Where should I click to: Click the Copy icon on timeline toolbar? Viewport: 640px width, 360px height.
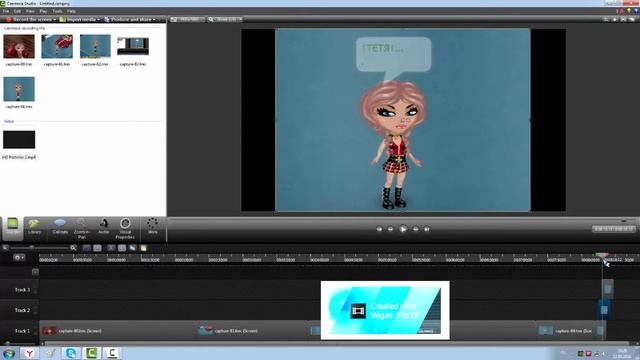click(133, 248)
